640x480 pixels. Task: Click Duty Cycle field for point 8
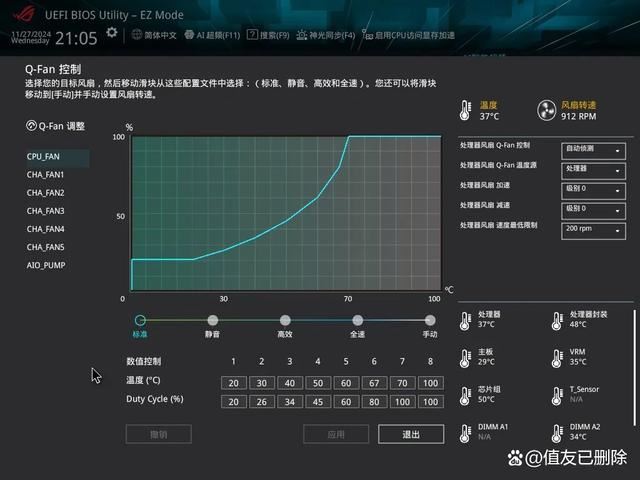[431, 402]
